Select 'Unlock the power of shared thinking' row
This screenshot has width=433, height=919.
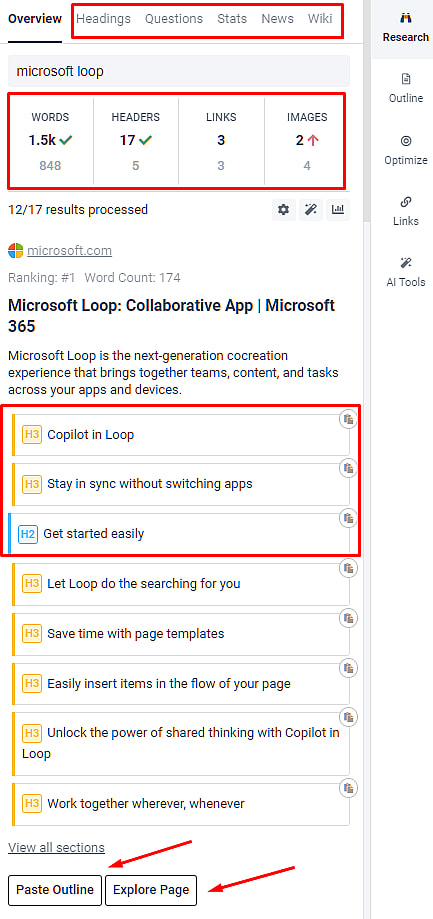[180, 743]
